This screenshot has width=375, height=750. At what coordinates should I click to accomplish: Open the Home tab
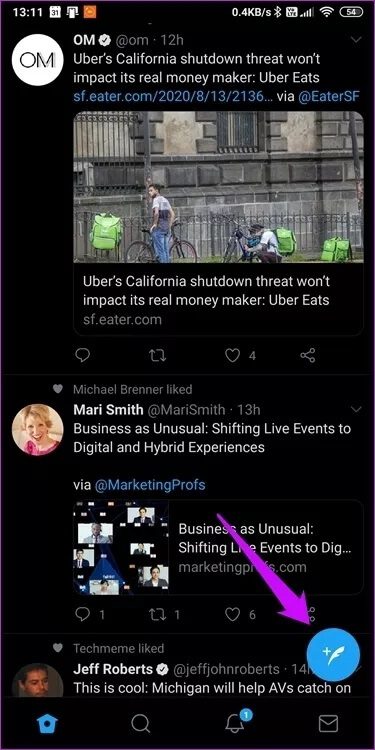click(x=47, y=723)
